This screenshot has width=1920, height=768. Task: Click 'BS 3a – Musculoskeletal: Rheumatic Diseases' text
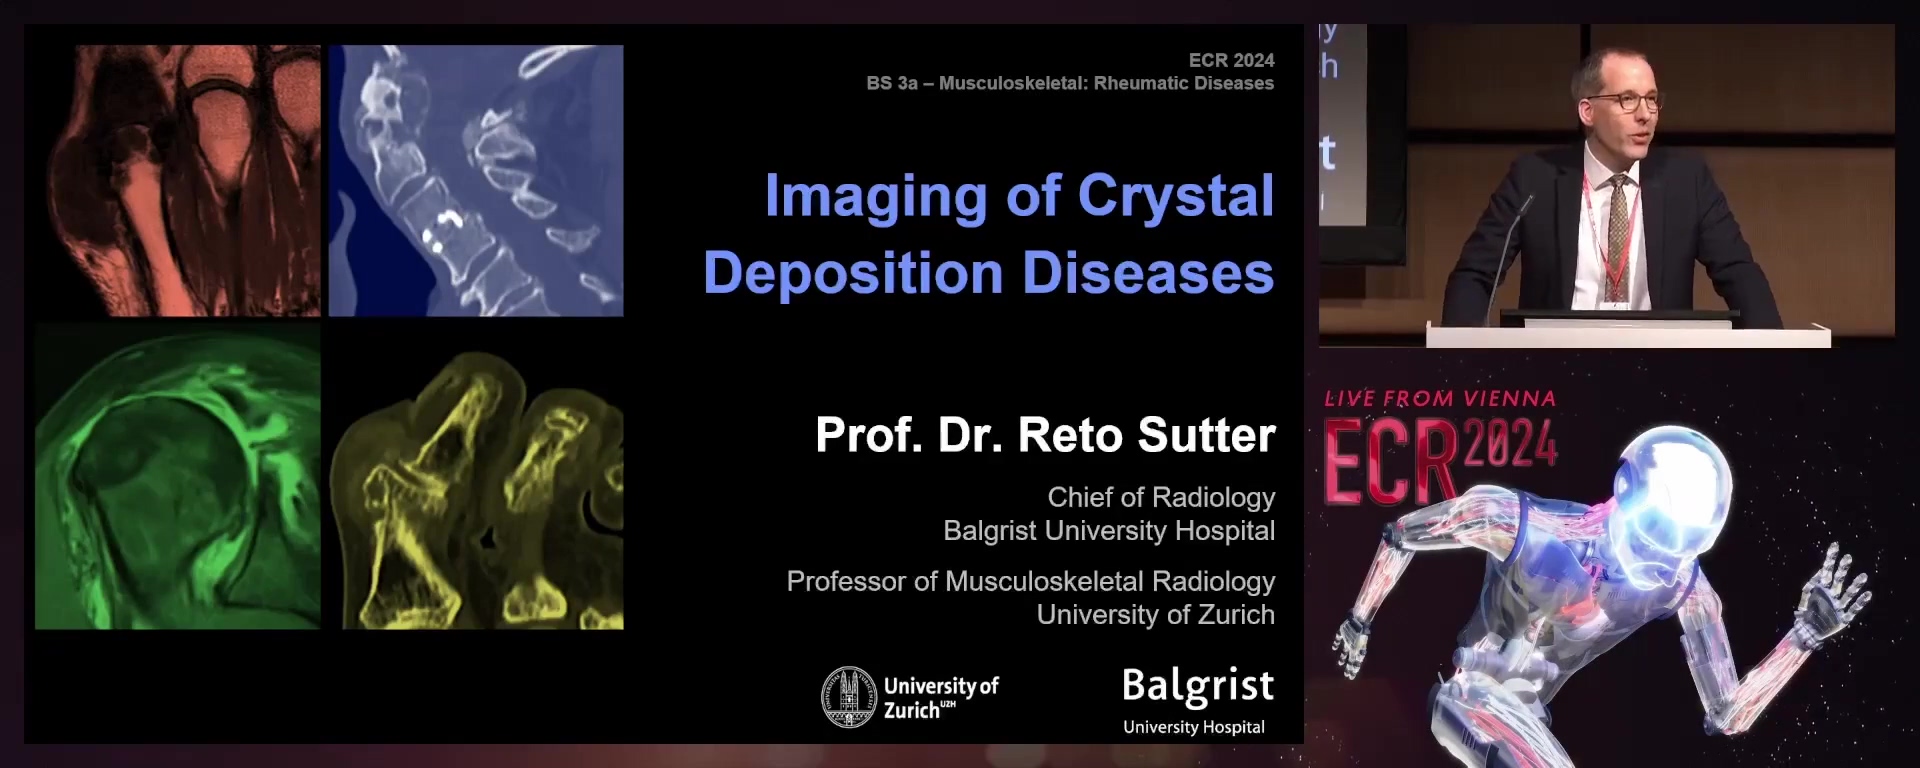[x=1070, y=83]
